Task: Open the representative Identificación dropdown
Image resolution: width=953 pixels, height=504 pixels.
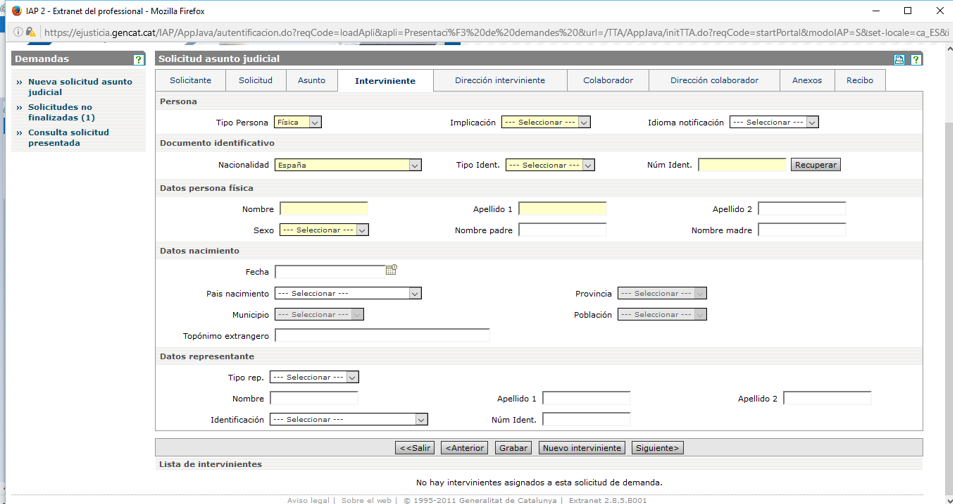Action: (x=349, y=419)
